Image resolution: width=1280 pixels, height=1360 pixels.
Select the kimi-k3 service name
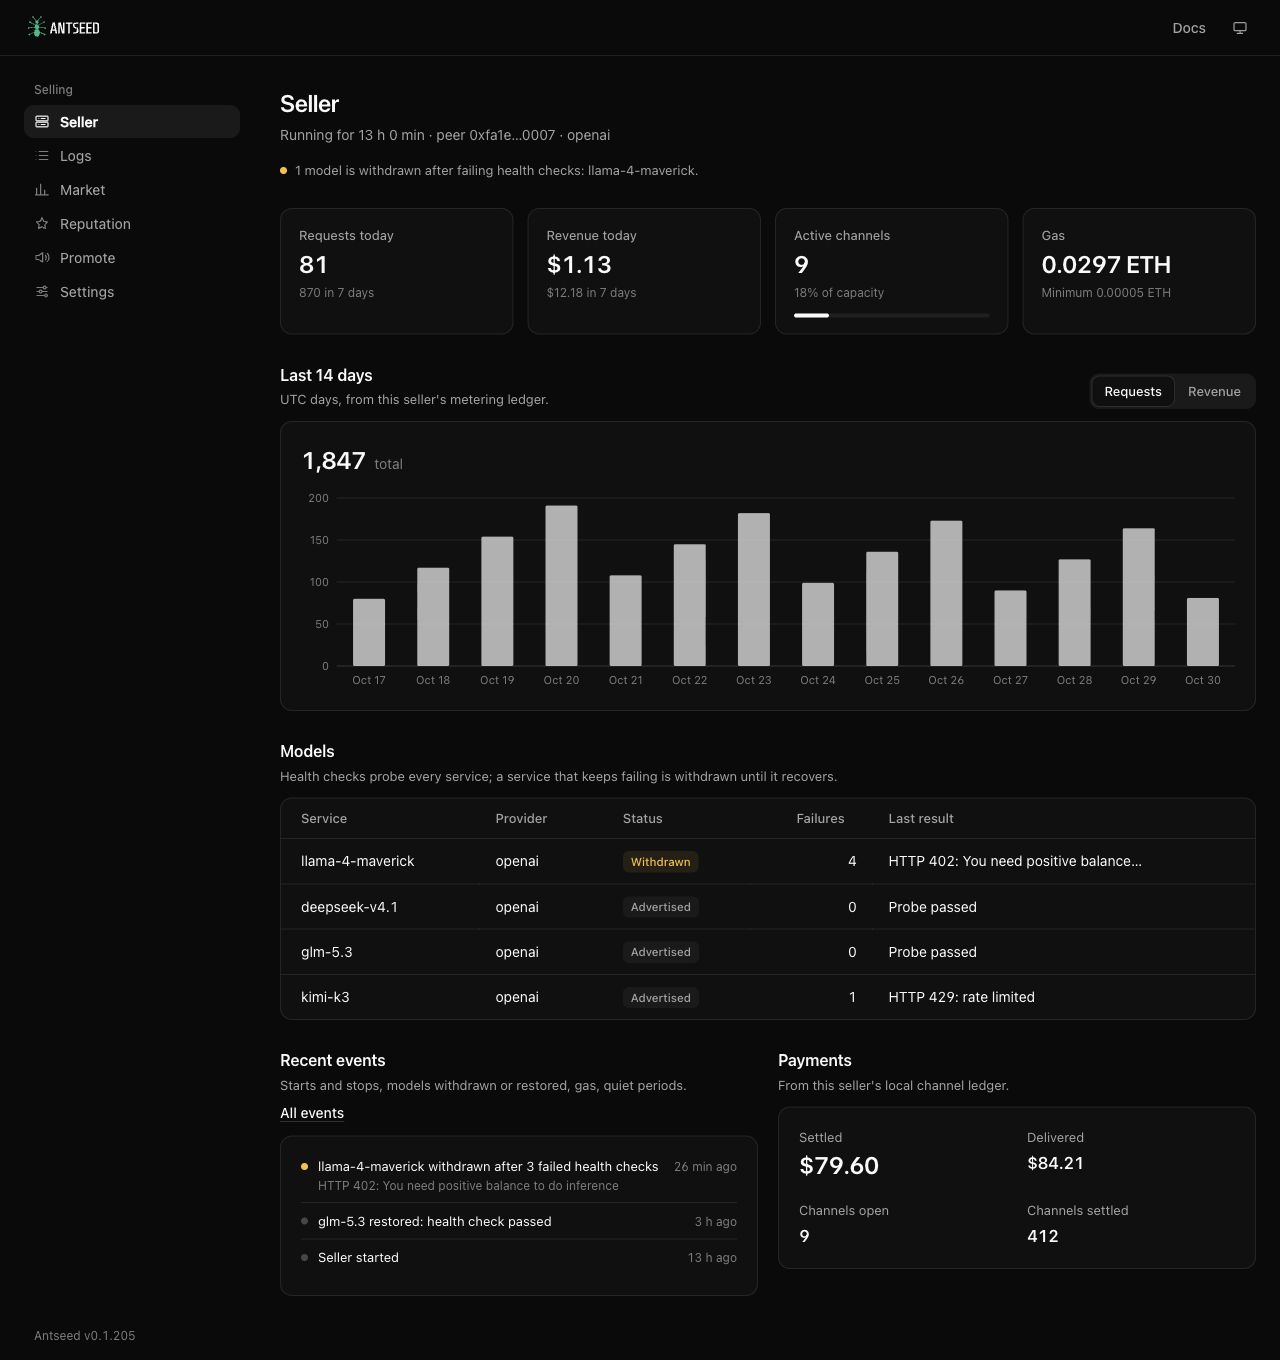[325, 997]
